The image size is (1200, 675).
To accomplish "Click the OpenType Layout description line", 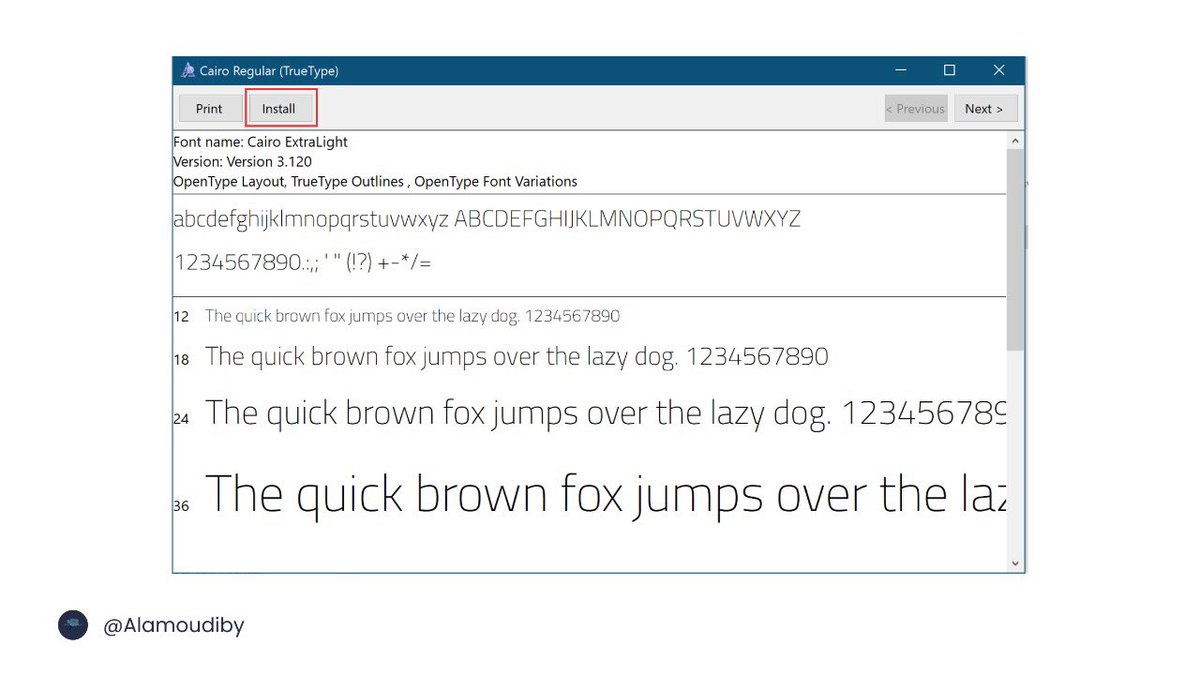I will [375, 181].
